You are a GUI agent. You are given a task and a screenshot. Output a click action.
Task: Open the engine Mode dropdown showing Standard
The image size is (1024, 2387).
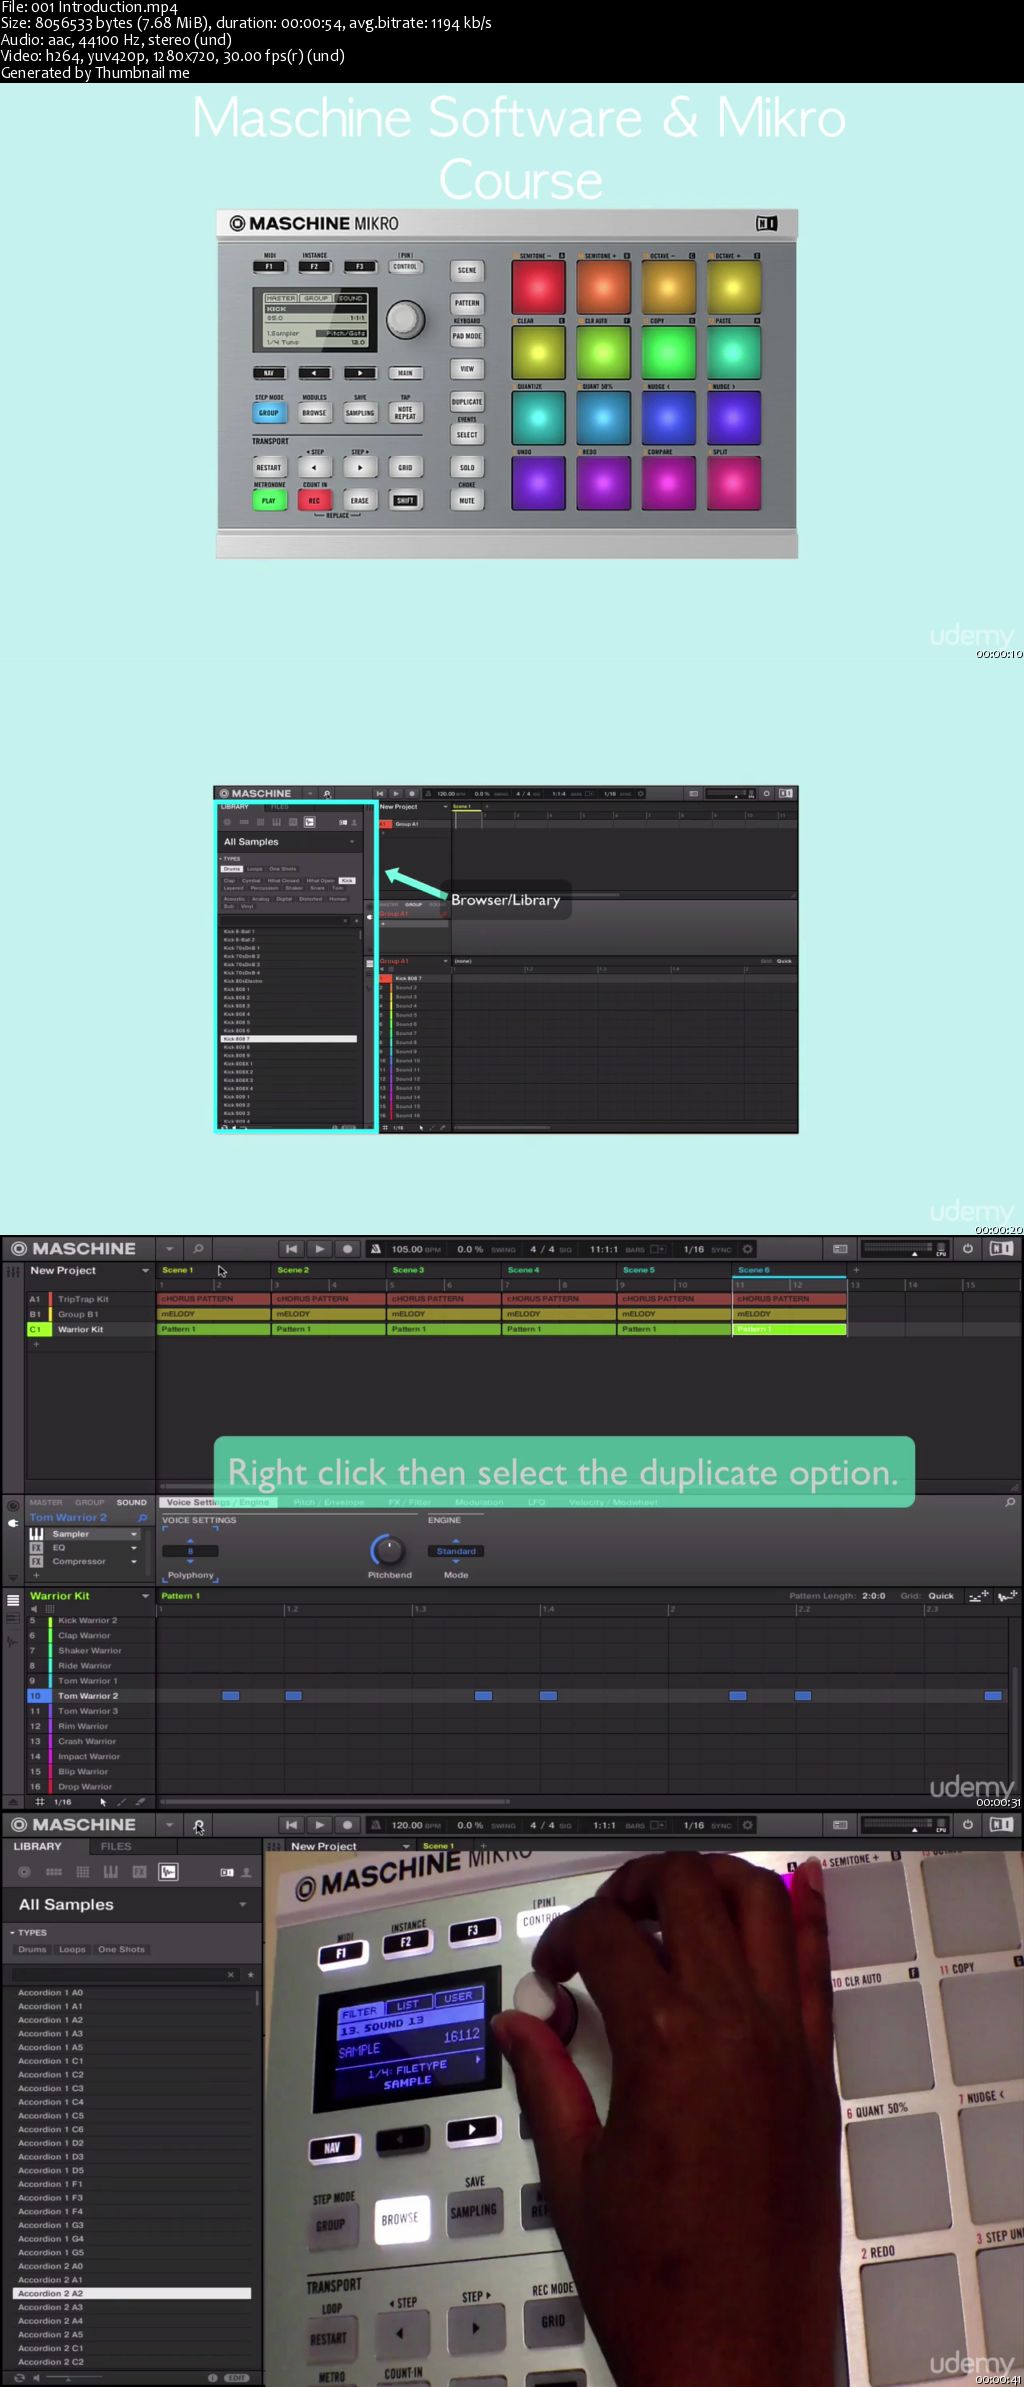pos(456,1551)
